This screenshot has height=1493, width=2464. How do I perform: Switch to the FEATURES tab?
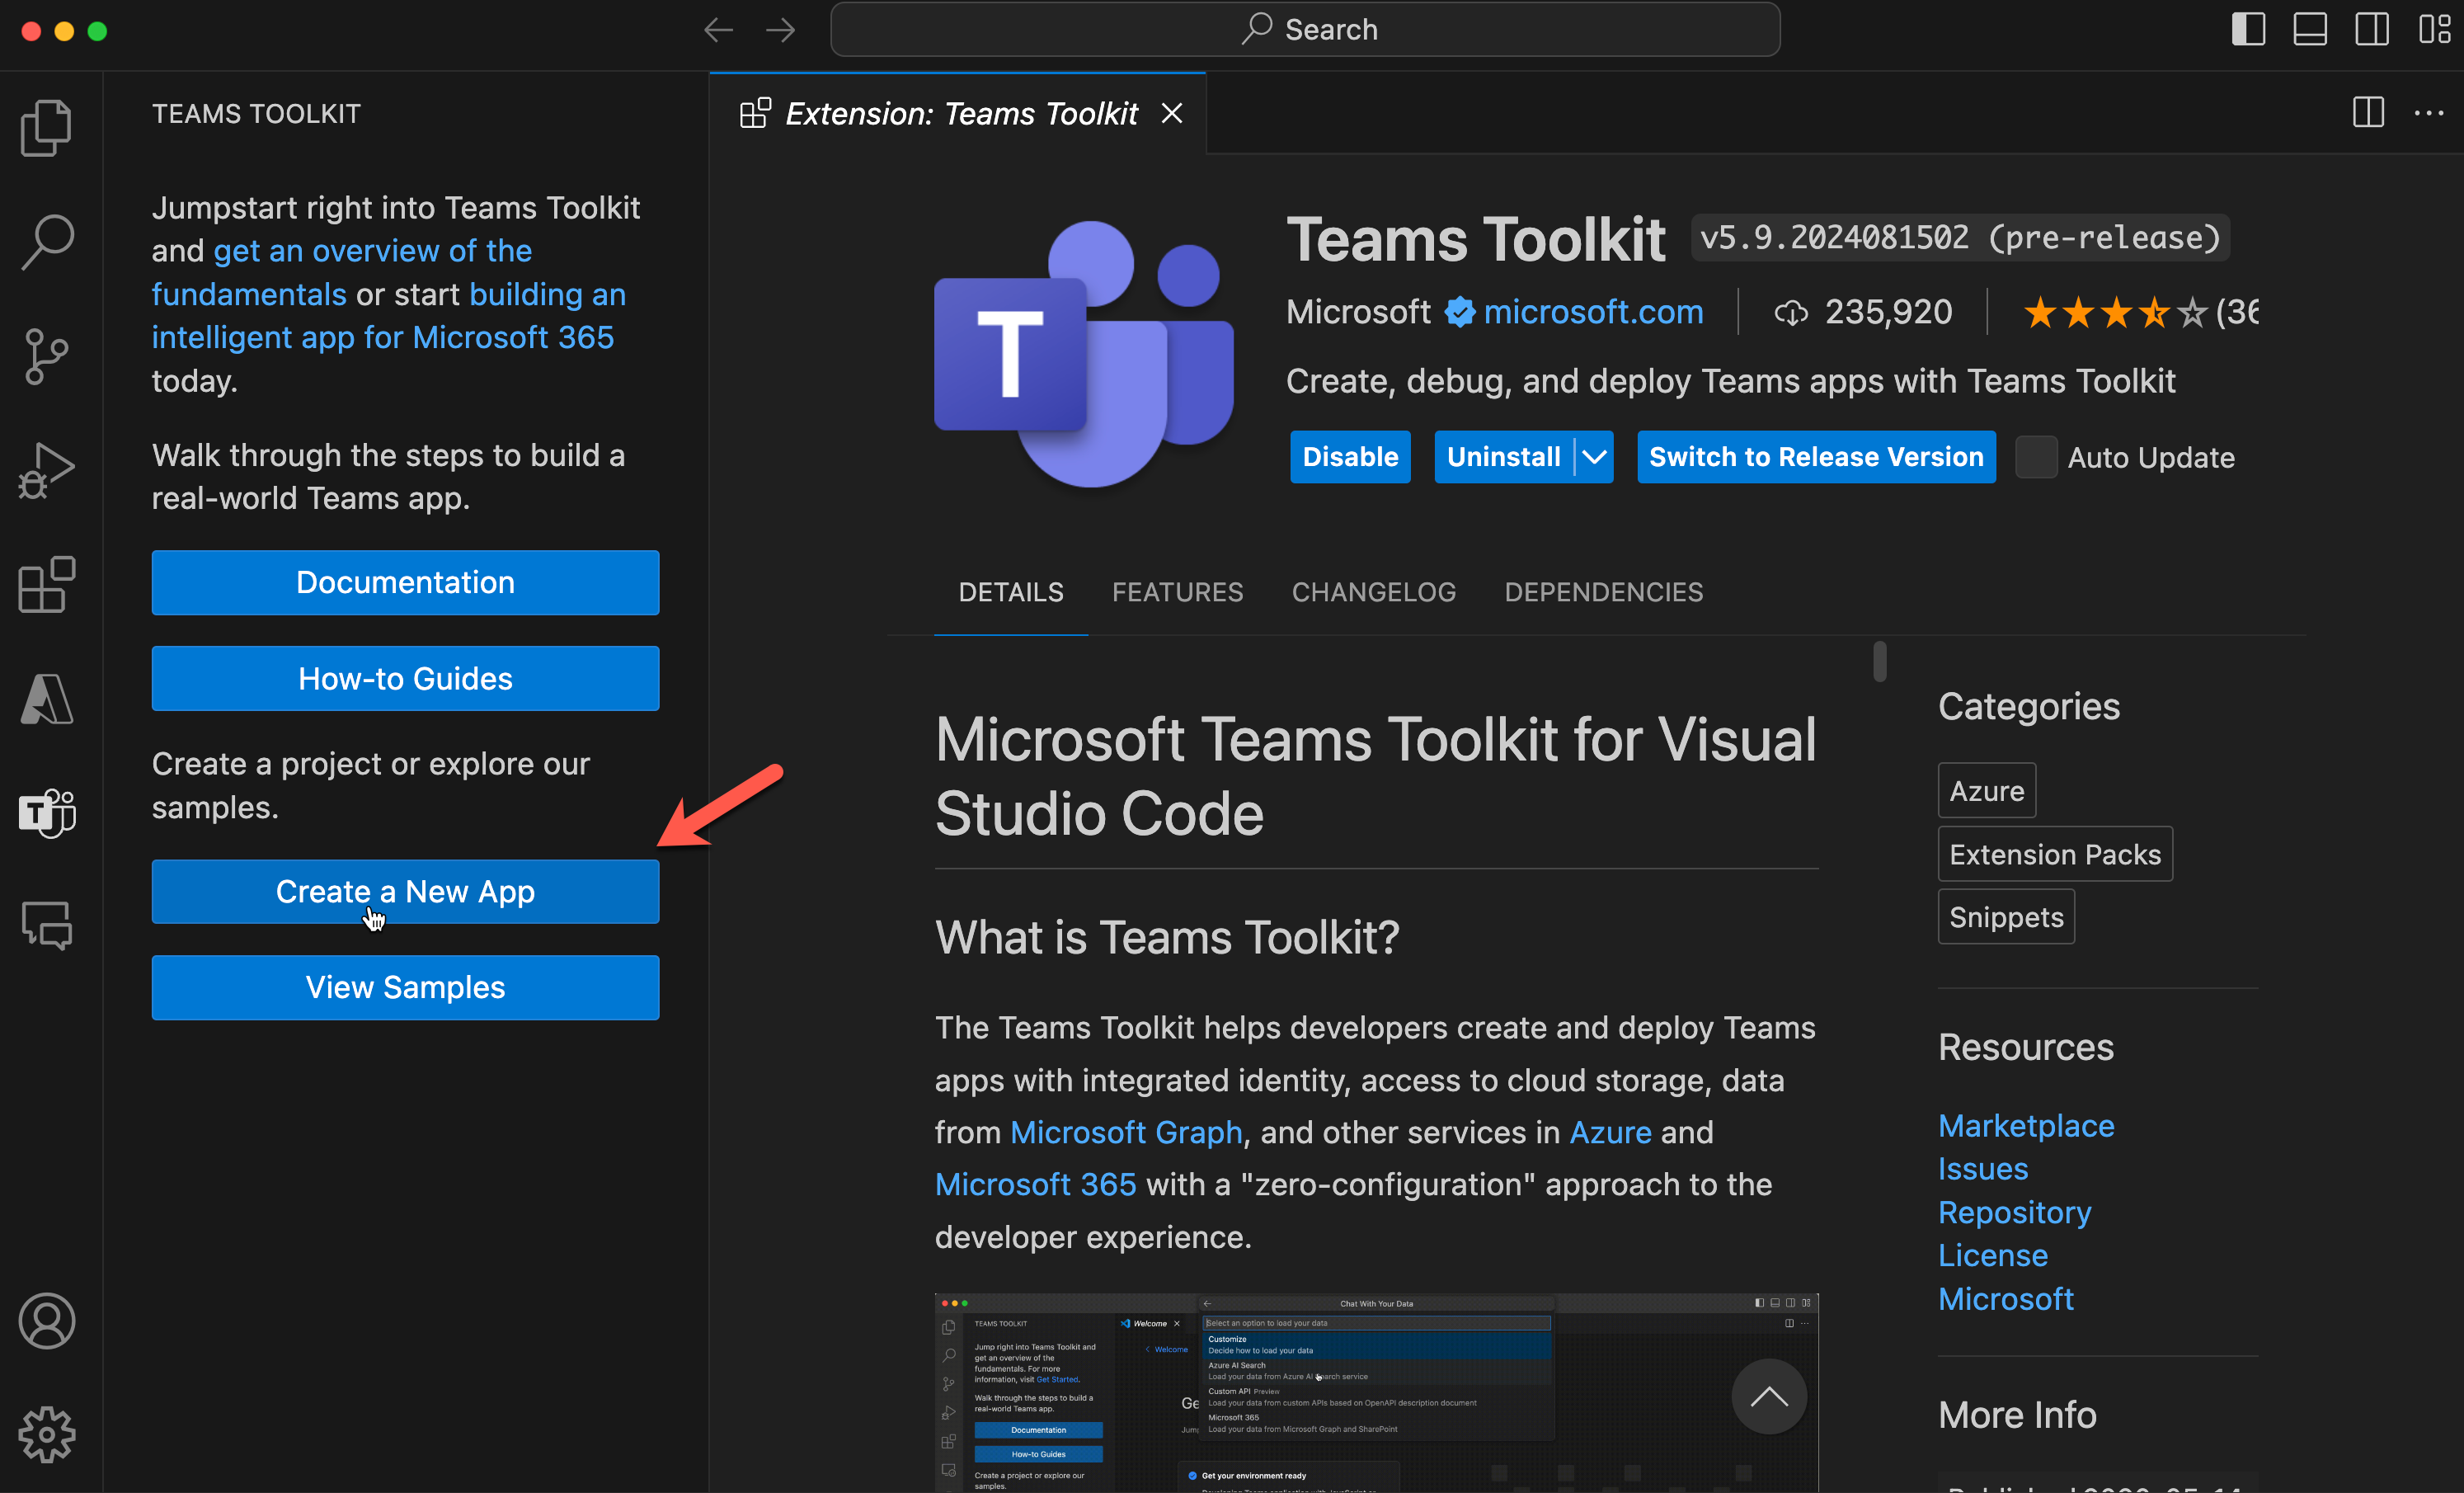(x=1178, y=591)
